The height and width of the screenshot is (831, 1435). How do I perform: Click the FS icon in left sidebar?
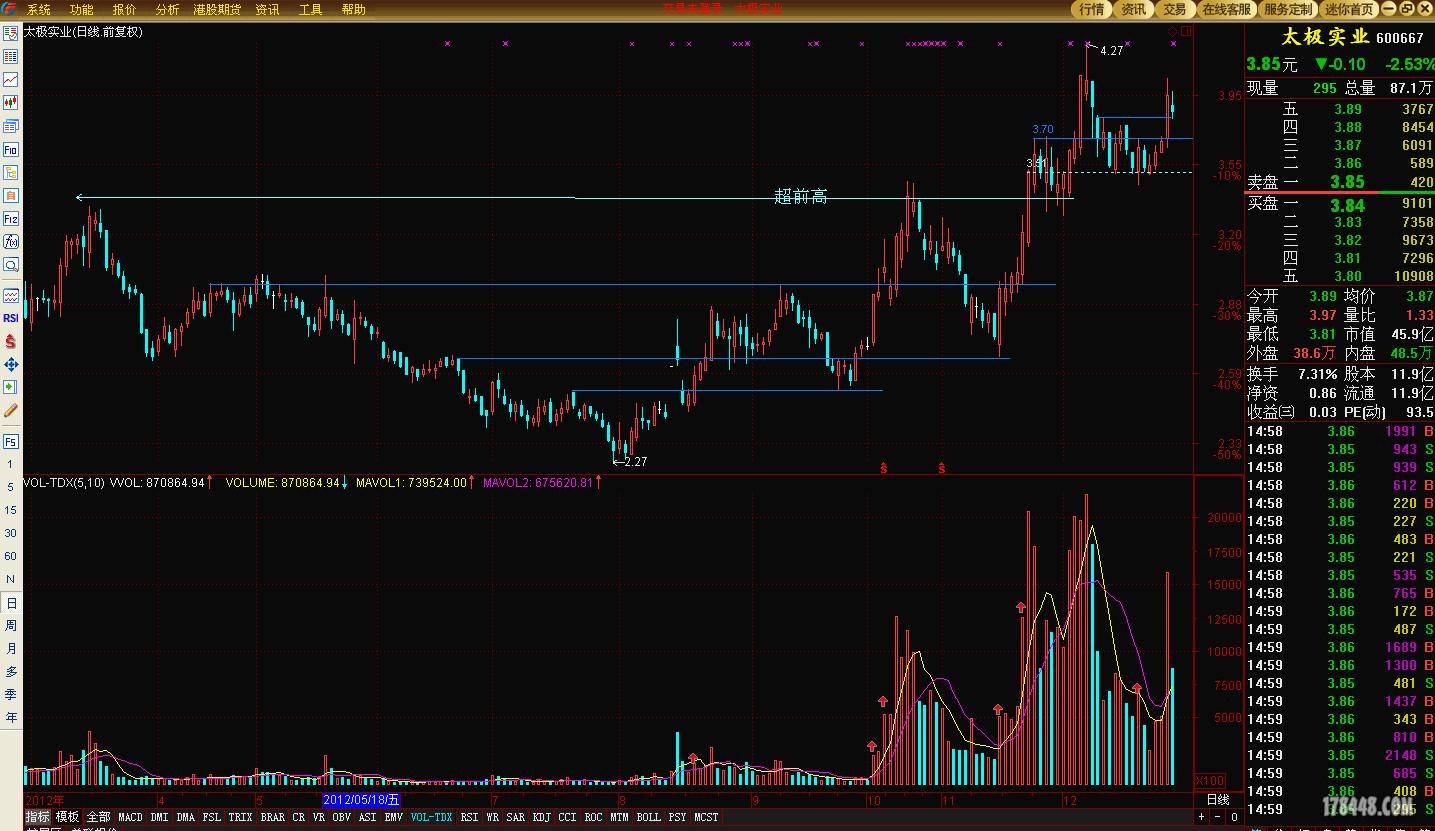[x=11, y=441]
